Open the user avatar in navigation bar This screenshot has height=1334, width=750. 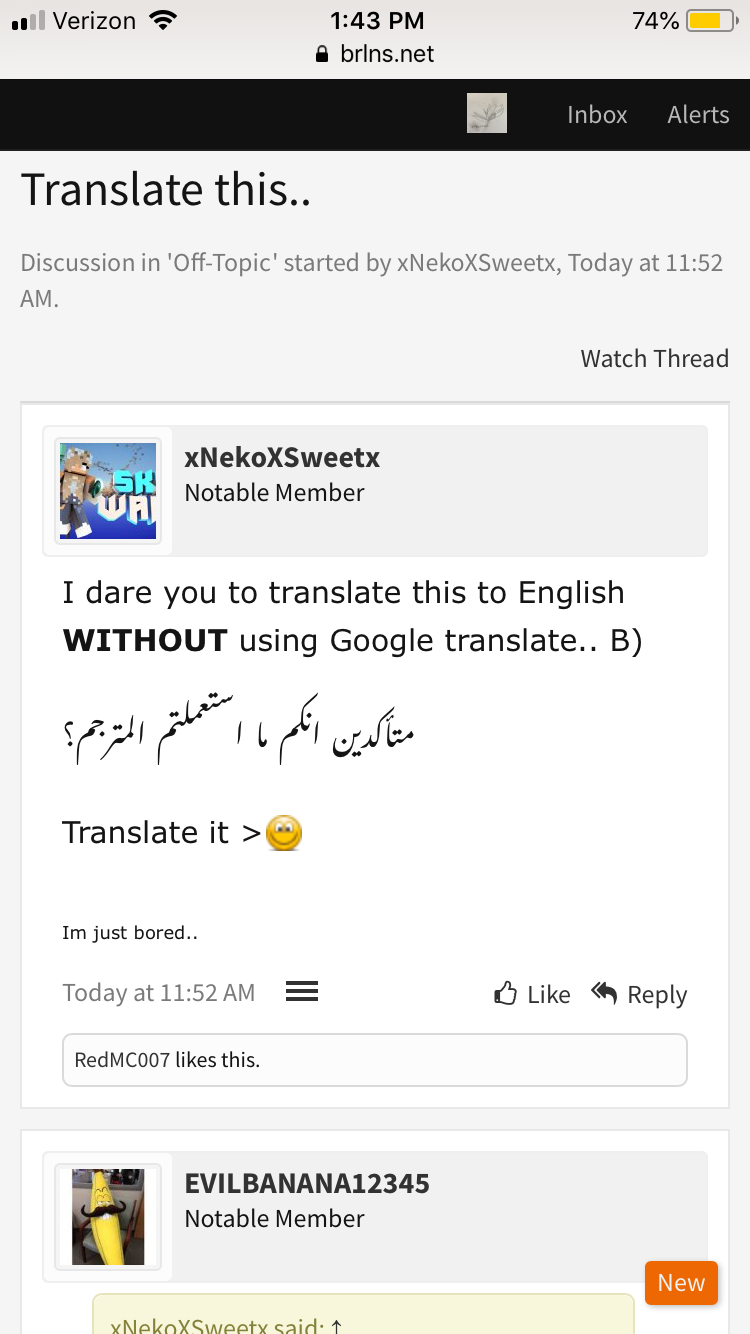pos(487,113)
